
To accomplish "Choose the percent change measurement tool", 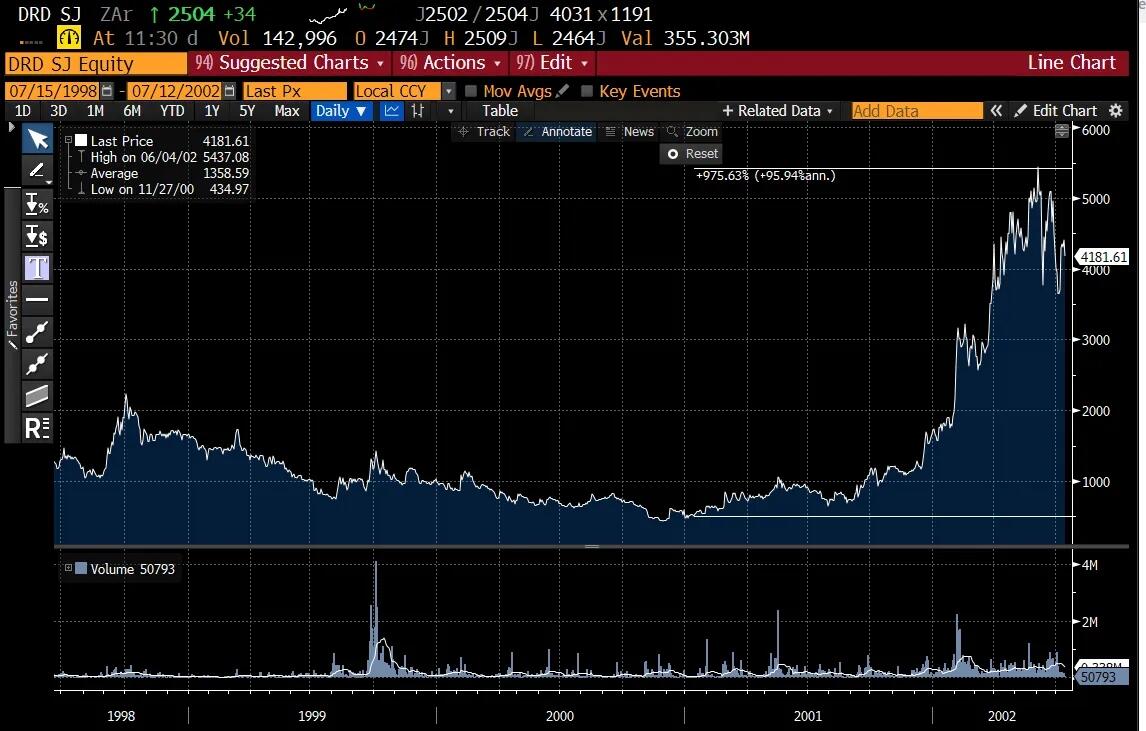I will pyautogui.click(x=37, y=205).
